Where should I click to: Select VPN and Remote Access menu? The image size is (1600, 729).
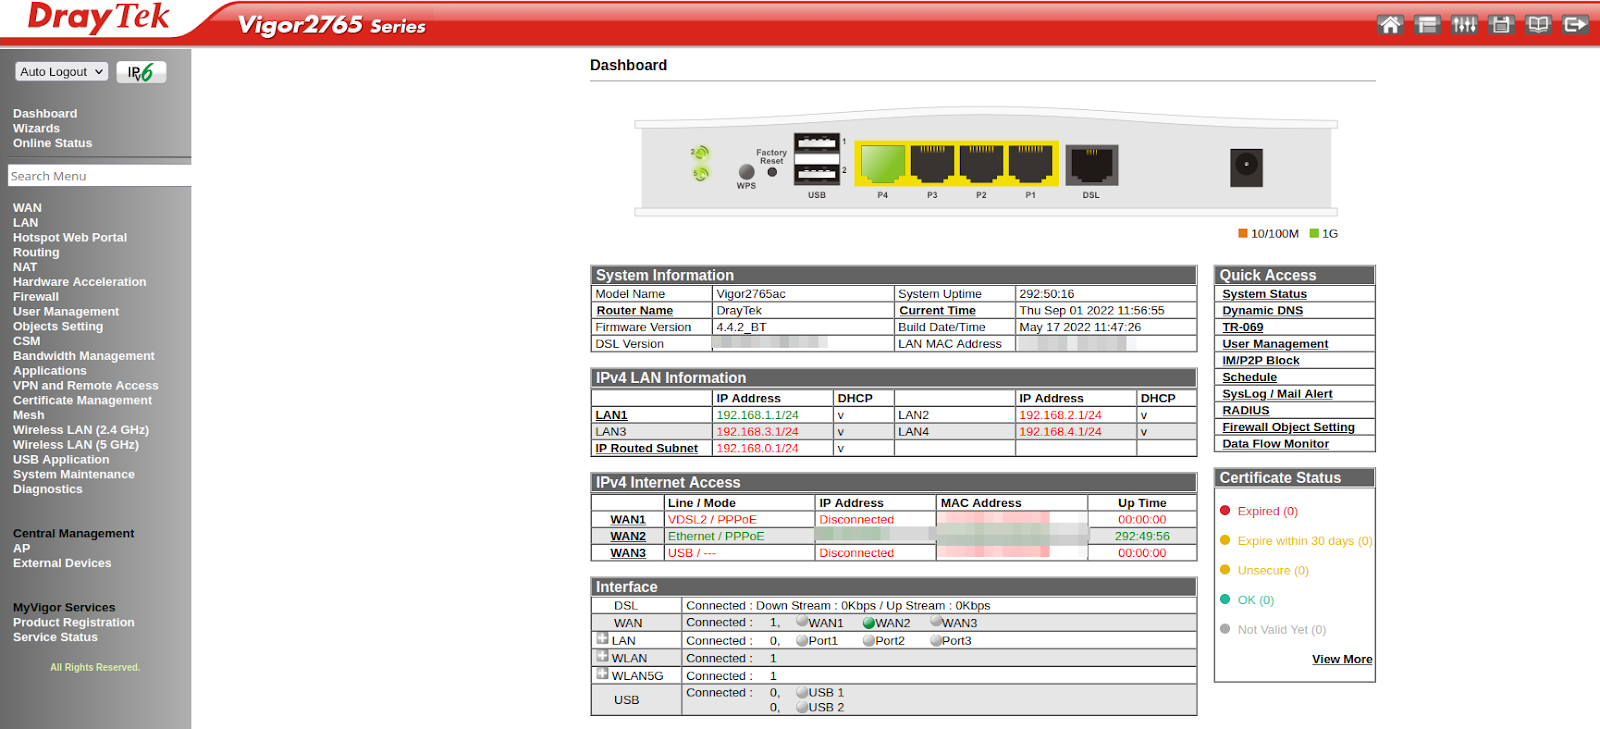[x=85, y=386]
